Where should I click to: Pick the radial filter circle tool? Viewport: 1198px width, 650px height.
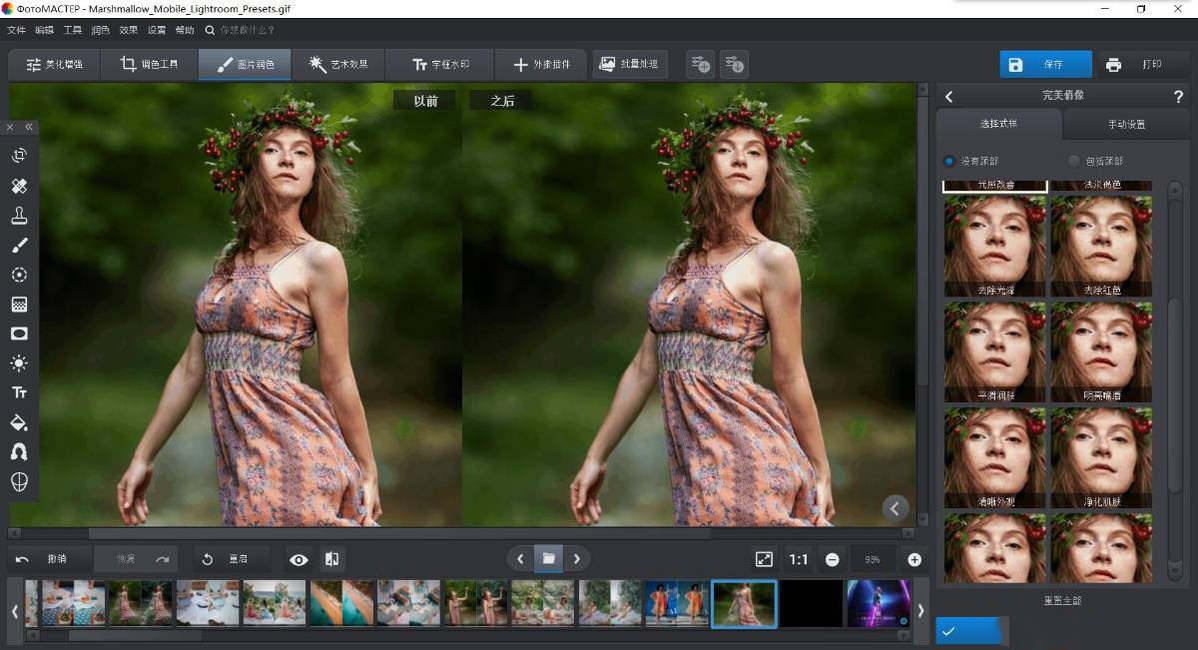point(19,275)
